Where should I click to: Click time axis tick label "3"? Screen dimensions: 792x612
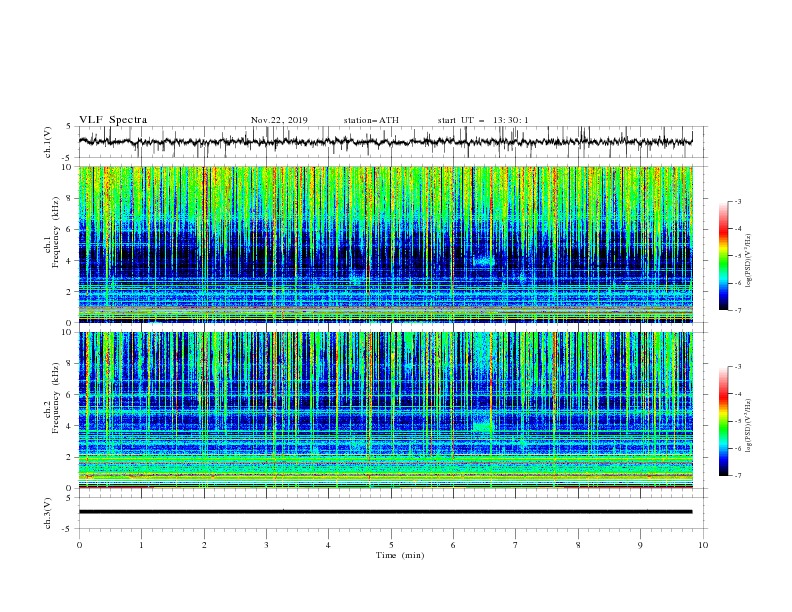tap(266, 545)
